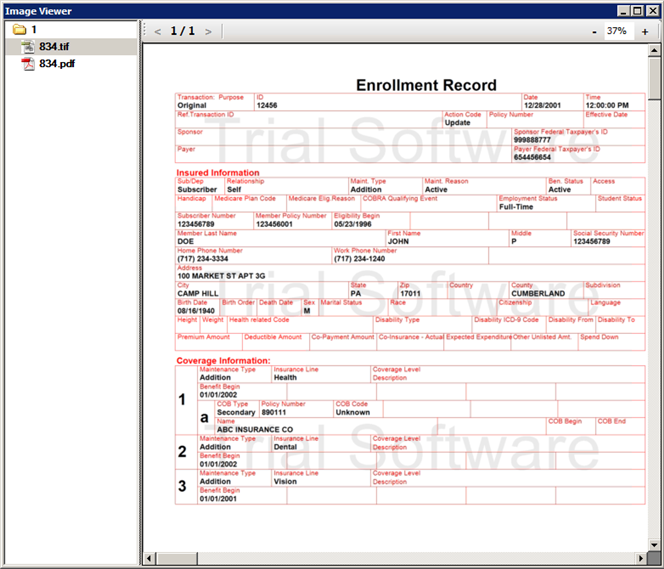Click the horizontal scrollbar right arrow
The height and width of the screenshot is (569, 664).
[x=641, y=557]
